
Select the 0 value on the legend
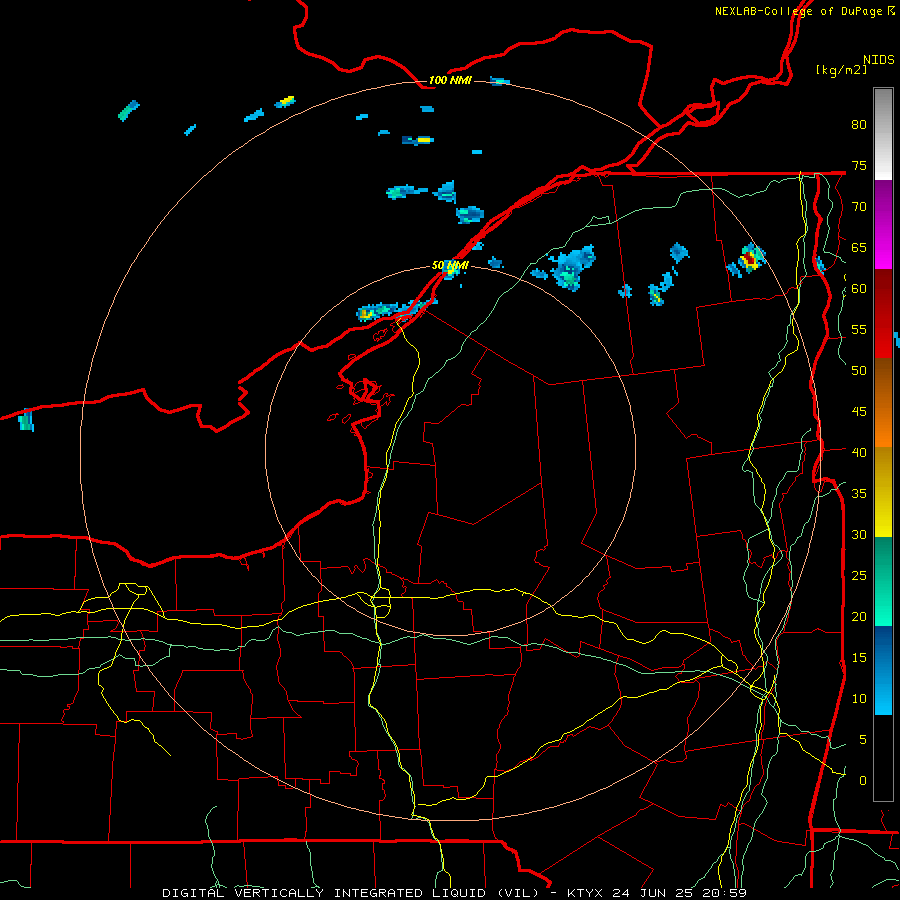(863, 781)
